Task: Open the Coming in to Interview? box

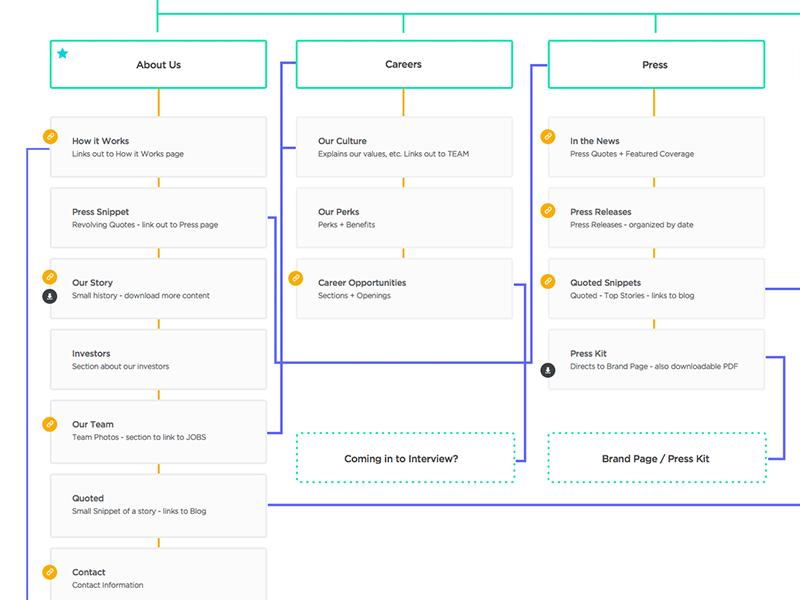Action: pos(405,458)
